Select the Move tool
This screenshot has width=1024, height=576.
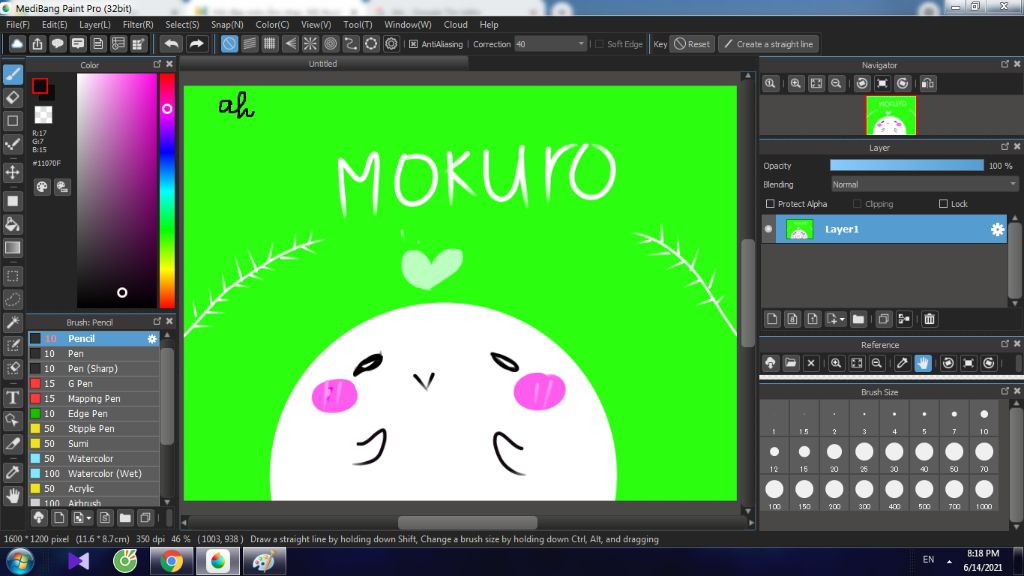click(12, 172)
